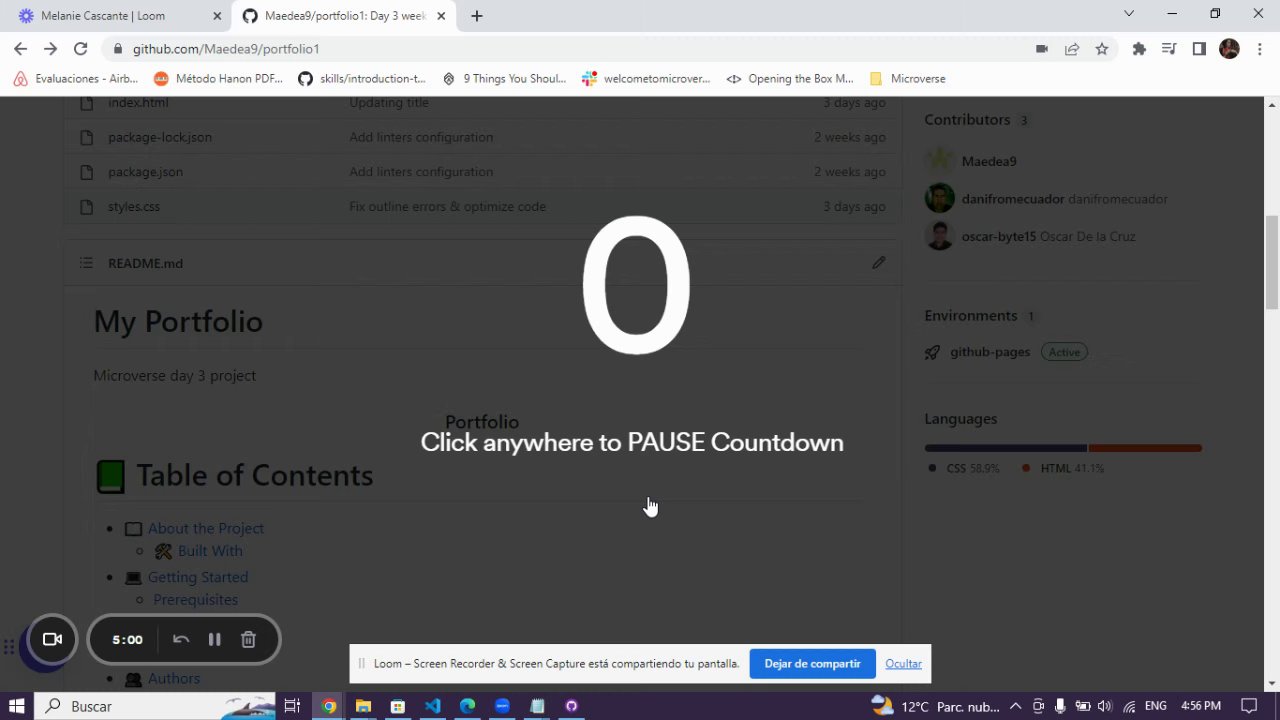
Task: Open the Microverse bookmarks folder
Action: (907, 79)
